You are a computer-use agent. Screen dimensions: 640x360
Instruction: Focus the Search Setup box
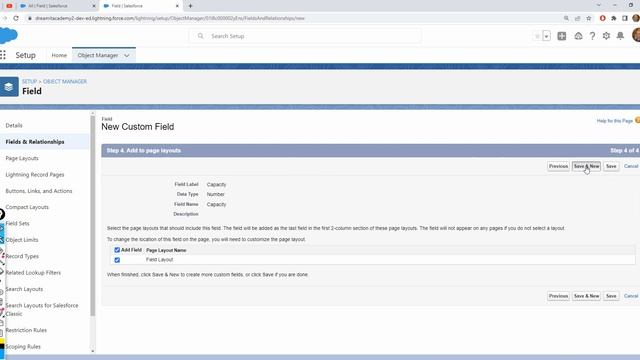click(305, 36)
